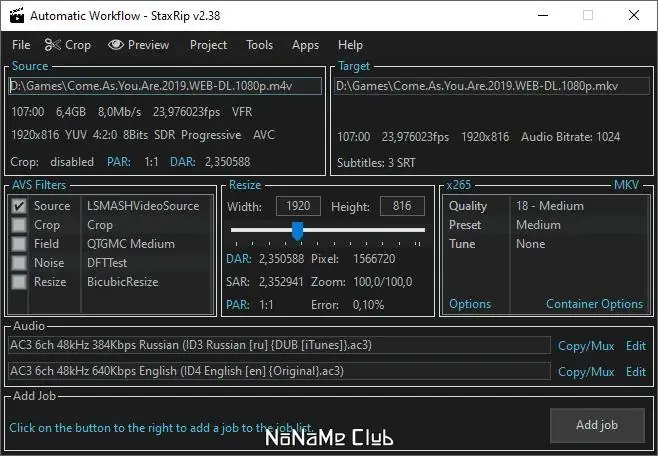Enable the Field filter checkbox
Image resolution: width=658 pixels, height=456 pixels.
click(19, 244)
